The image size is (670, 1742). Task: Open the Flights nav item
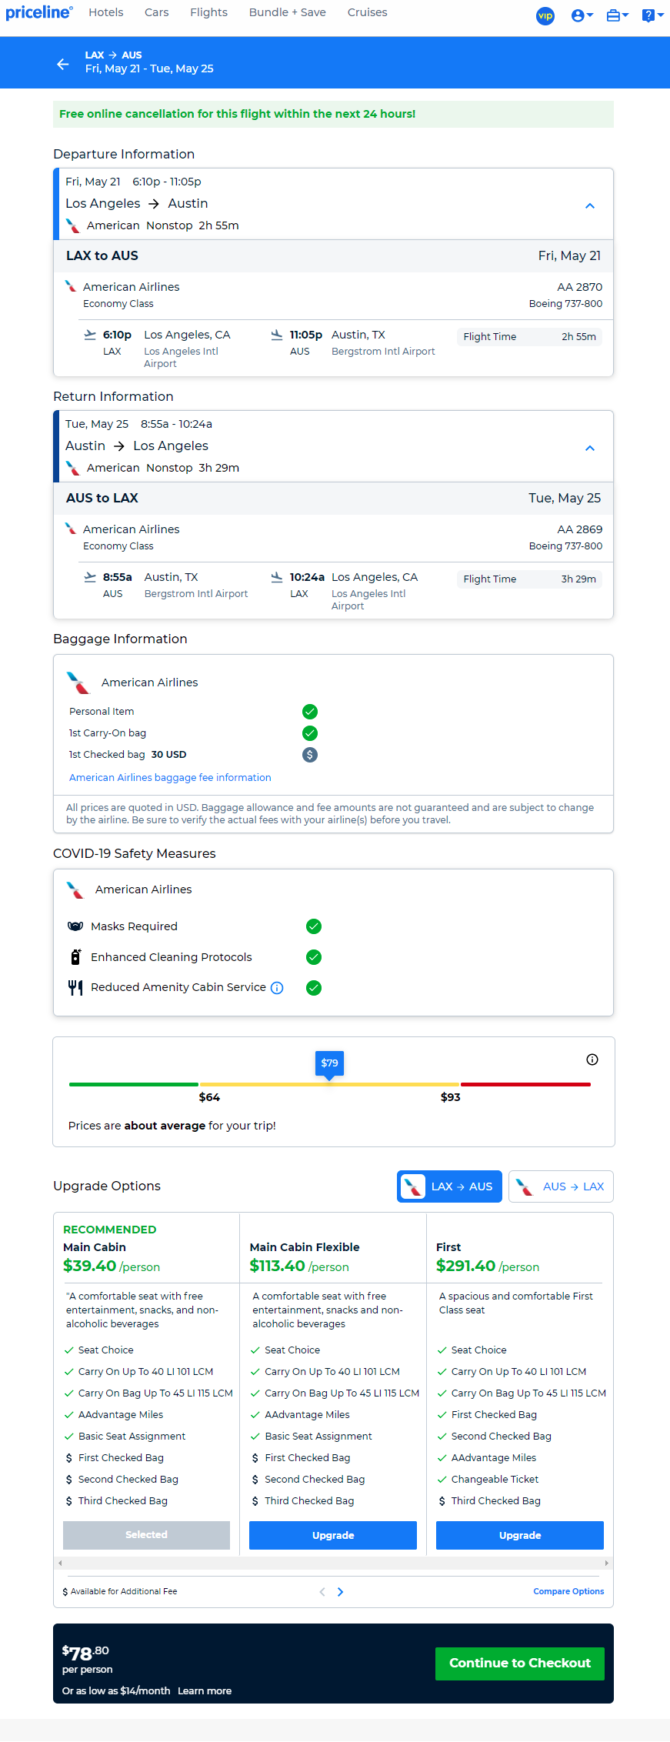coord(209,13)
